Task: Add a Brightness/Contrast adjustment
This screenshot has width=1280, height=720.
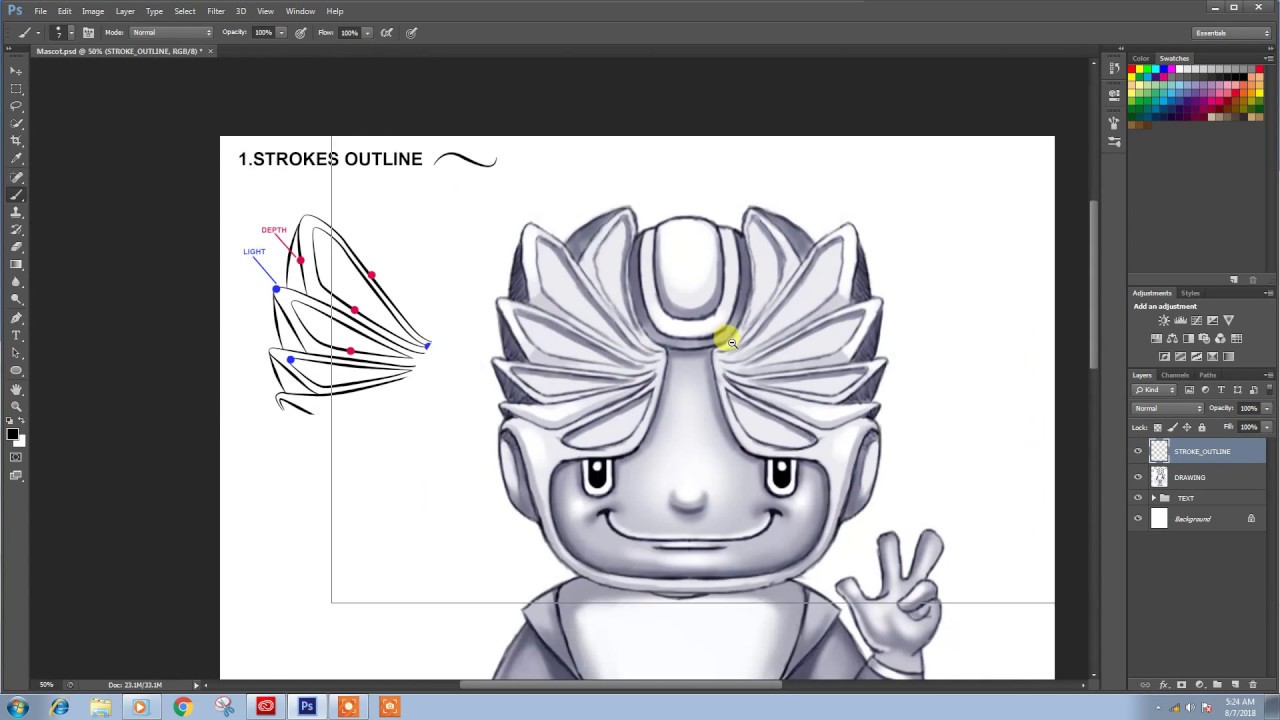Action: pos(1164,321)
